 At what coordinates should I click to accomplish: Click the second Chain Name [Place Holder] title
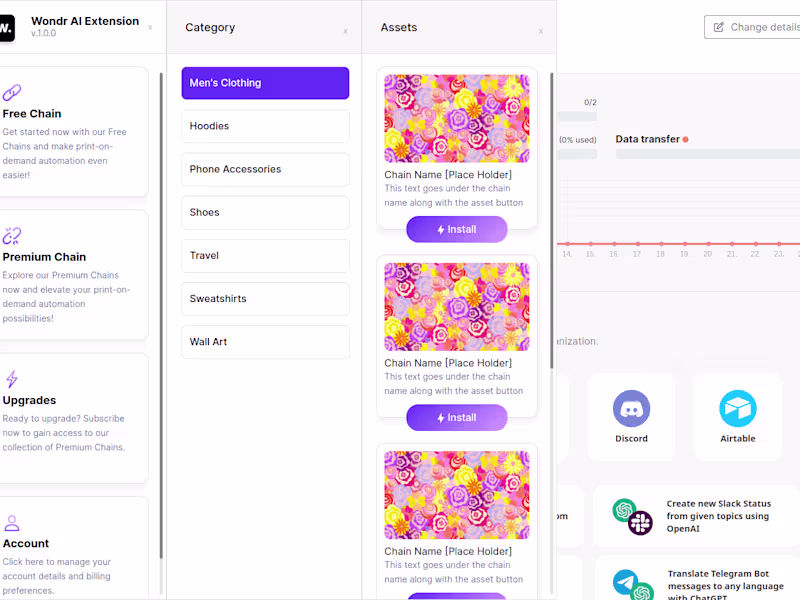click(x=448, y=363)
